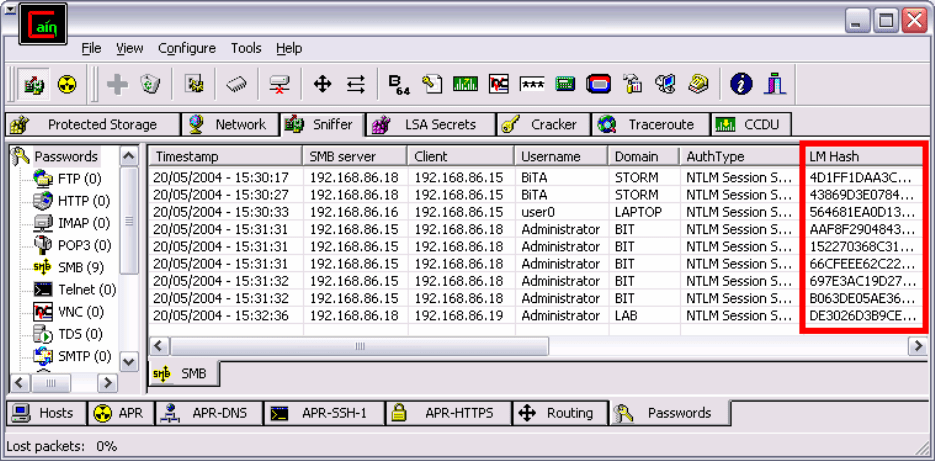This screenshot has width=935, height=461.
Task: Click the tree panel scroll-down arrow
Action: click(x=129, y=361)
